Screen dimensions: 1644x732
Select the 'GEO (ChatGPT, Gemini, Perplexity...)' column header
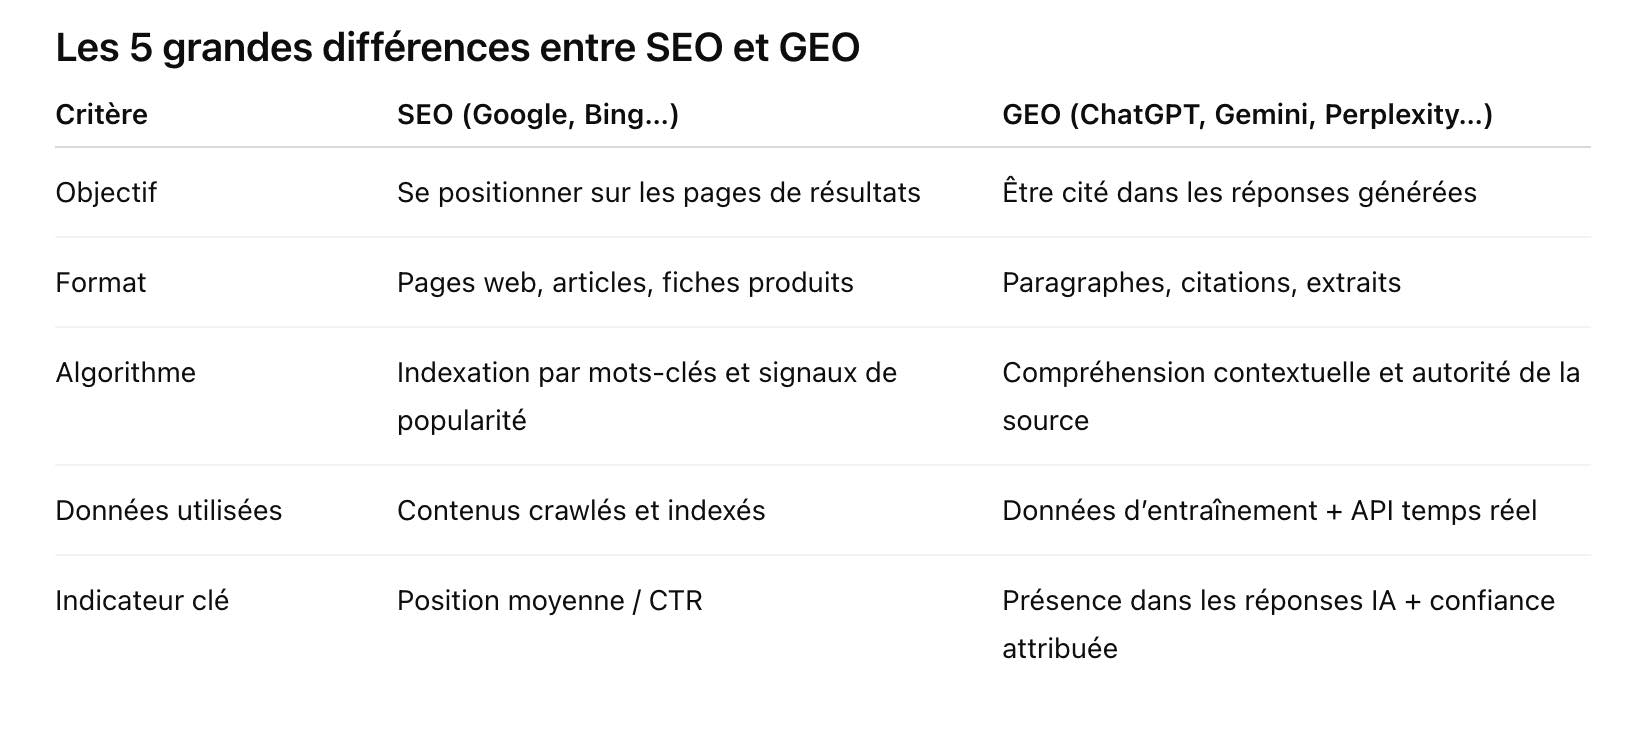click(1246, 114)
